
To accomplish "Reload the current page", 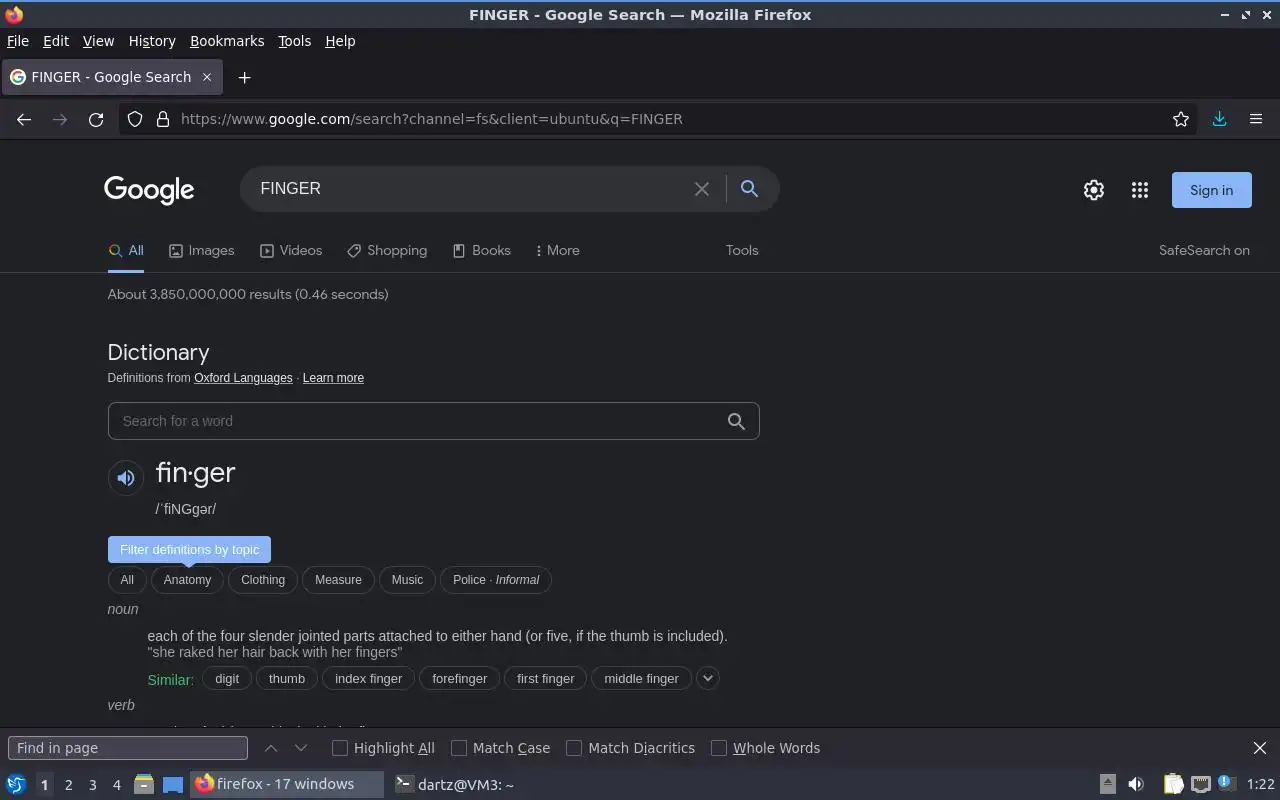I will click(x=96, y=119).
